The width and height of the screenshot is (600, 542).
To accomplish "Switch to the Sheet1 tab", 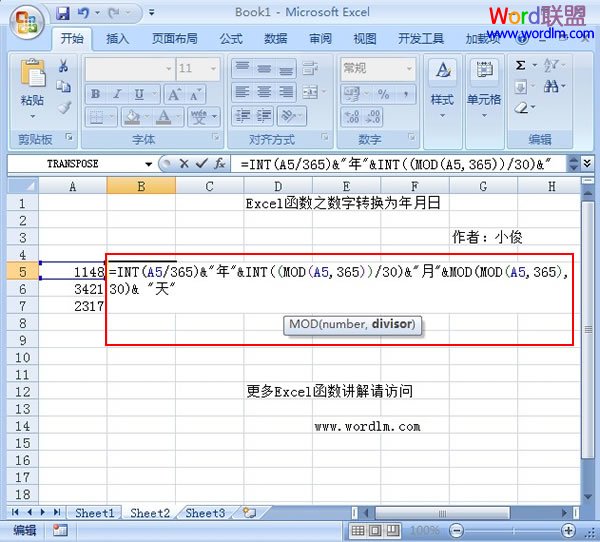I will coord(95,513).
